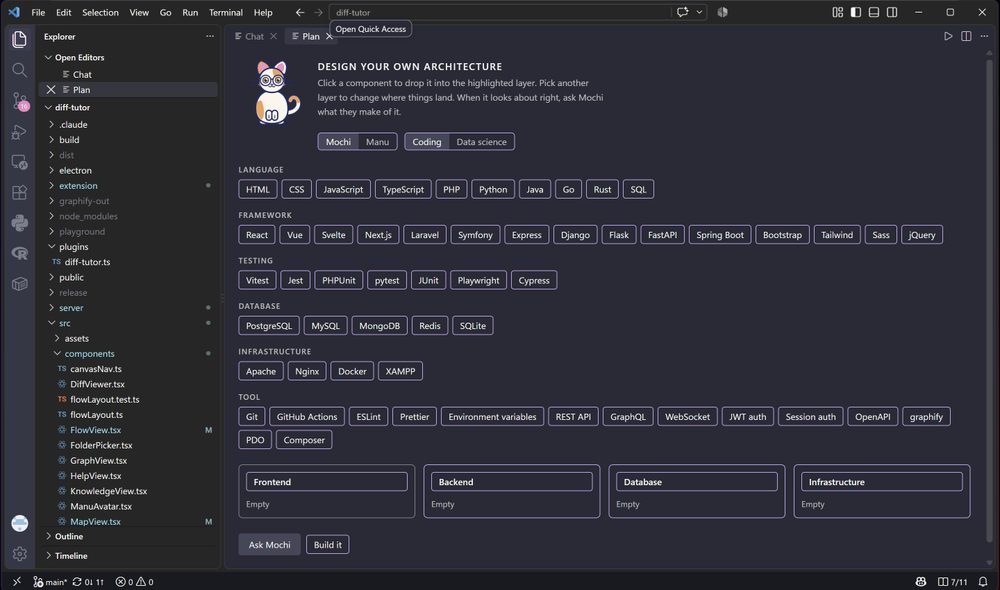Open the R extension icon
The image size is (1000, 590).
point(19,253)
